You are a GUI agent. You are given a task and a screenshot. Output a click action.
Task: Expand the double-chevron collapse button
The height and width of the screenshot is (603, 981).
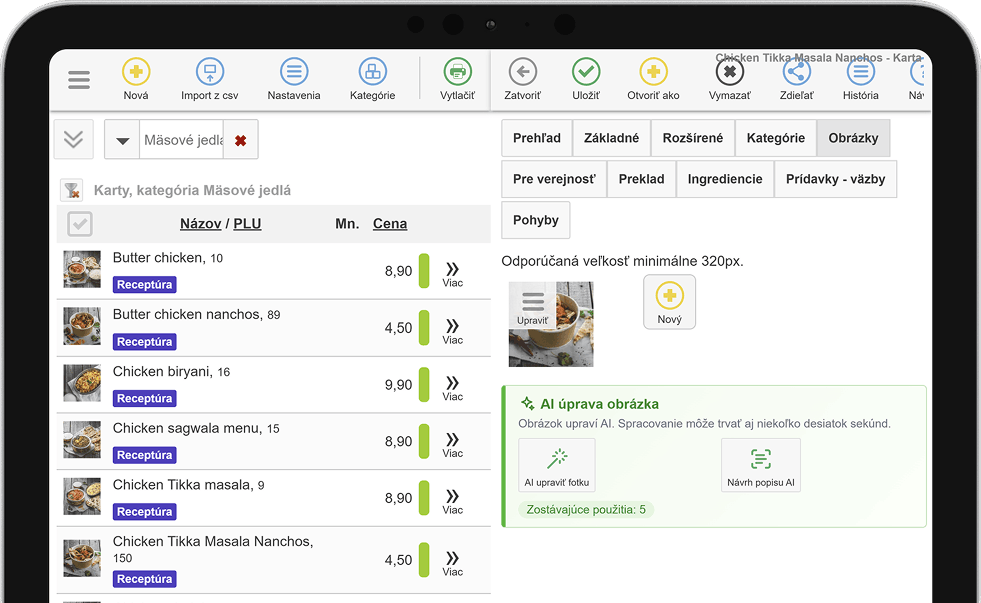click(x=74, y=139)
